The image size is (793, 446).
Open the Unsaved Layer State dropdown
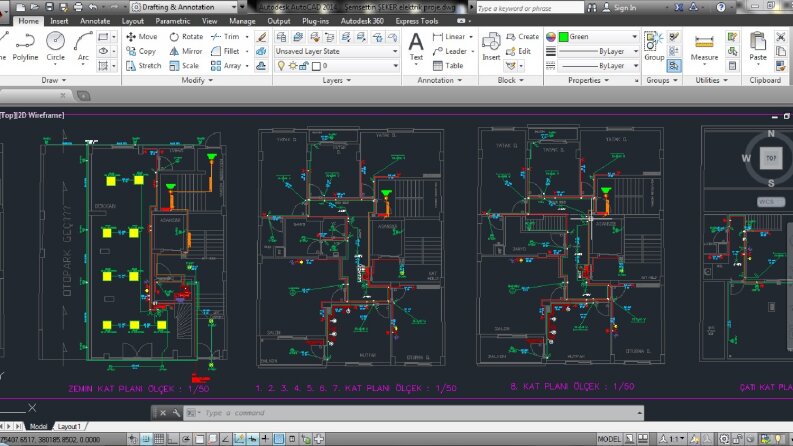click(336, 51)
